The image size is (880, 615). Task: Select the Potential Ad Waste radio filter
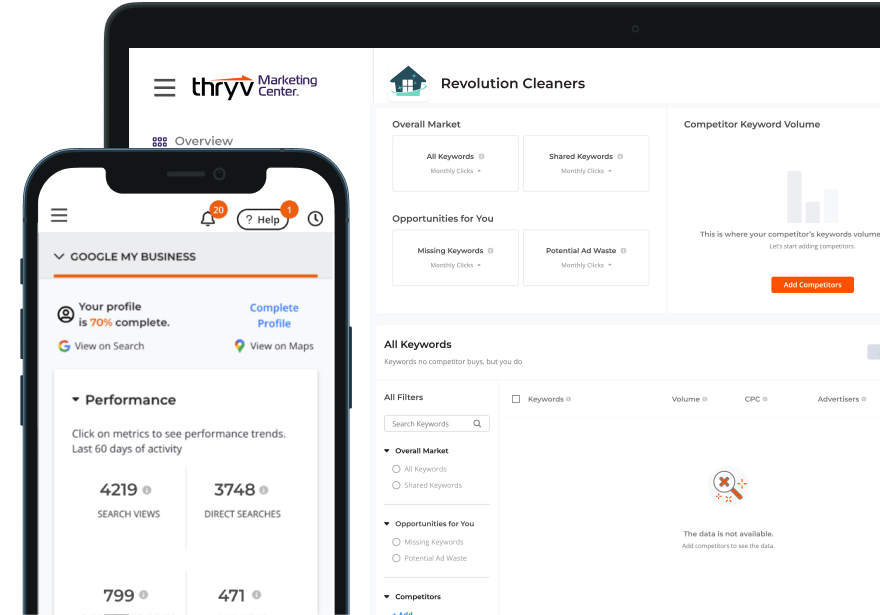[x=396, y=558]
